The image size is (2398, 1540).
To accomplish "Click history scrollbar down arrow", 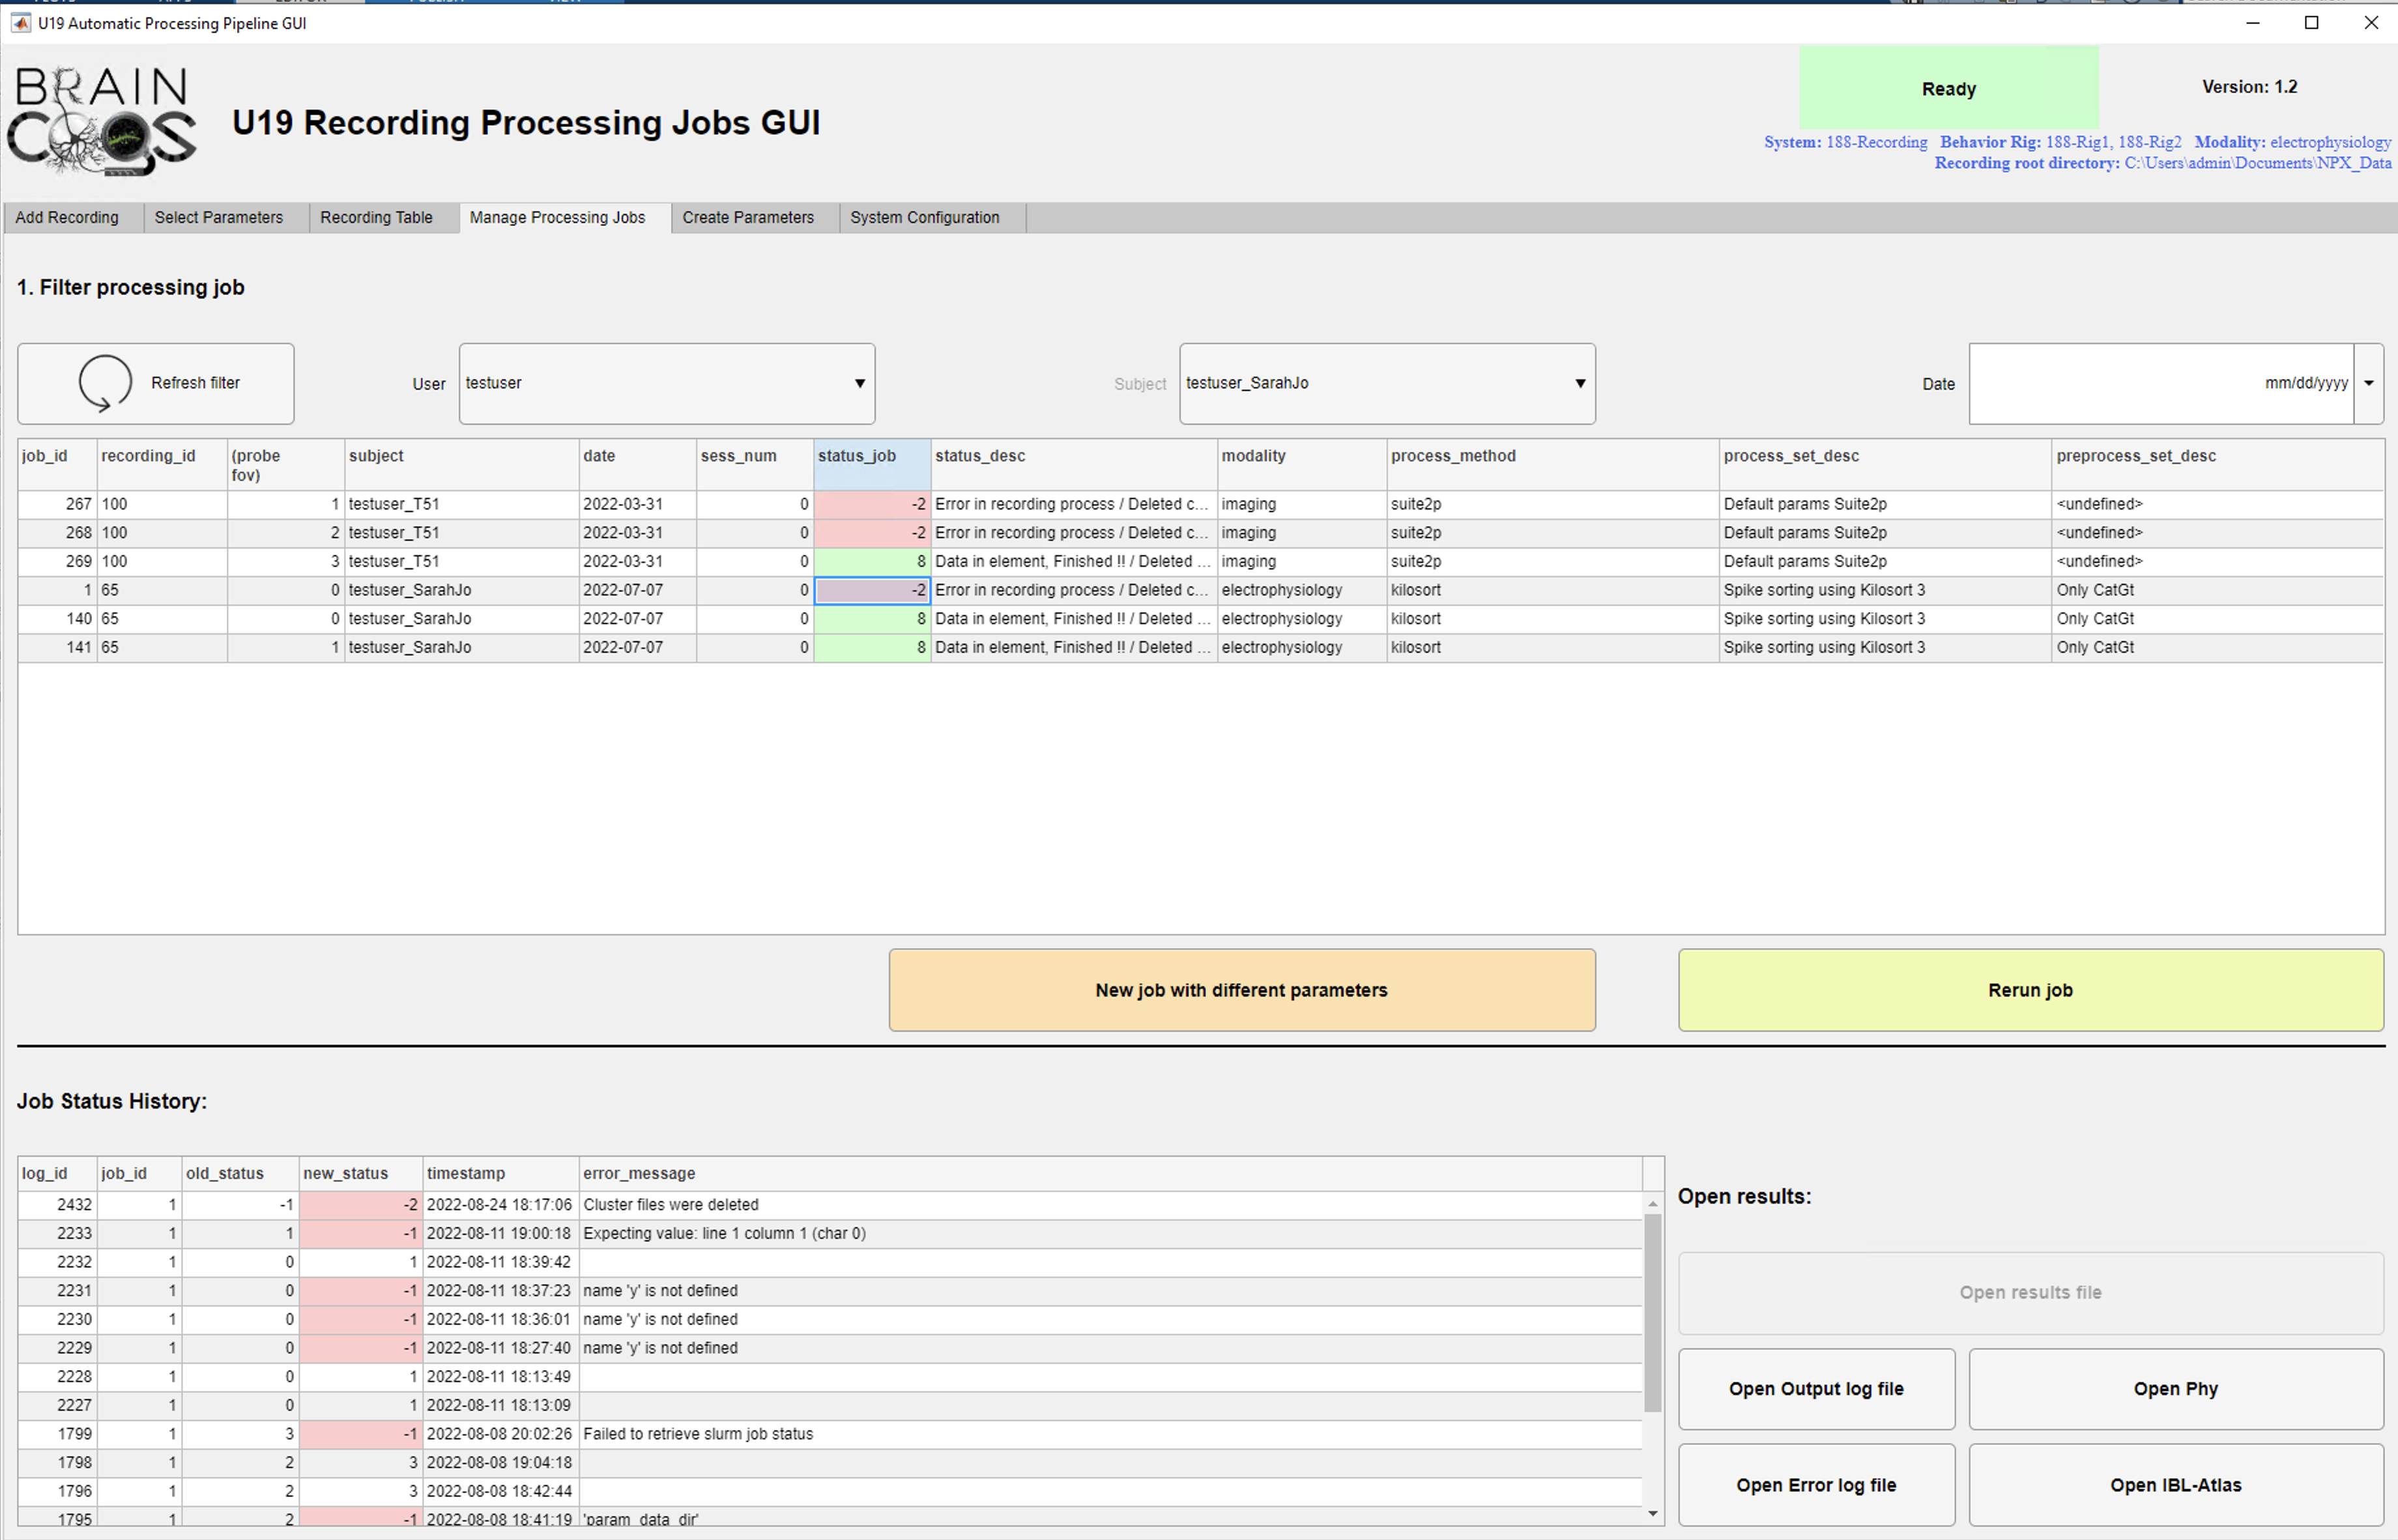I will pyautogui.click(x=1653, y=1513).
